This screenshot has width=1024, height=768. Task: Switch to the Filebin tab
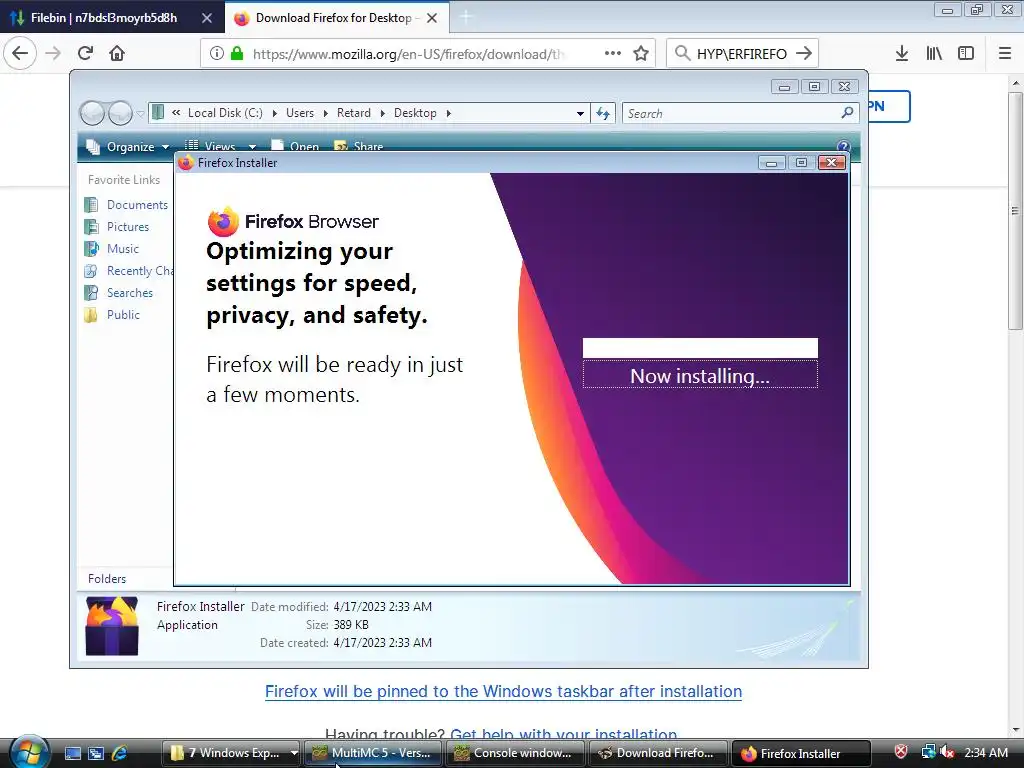[104, 18]
